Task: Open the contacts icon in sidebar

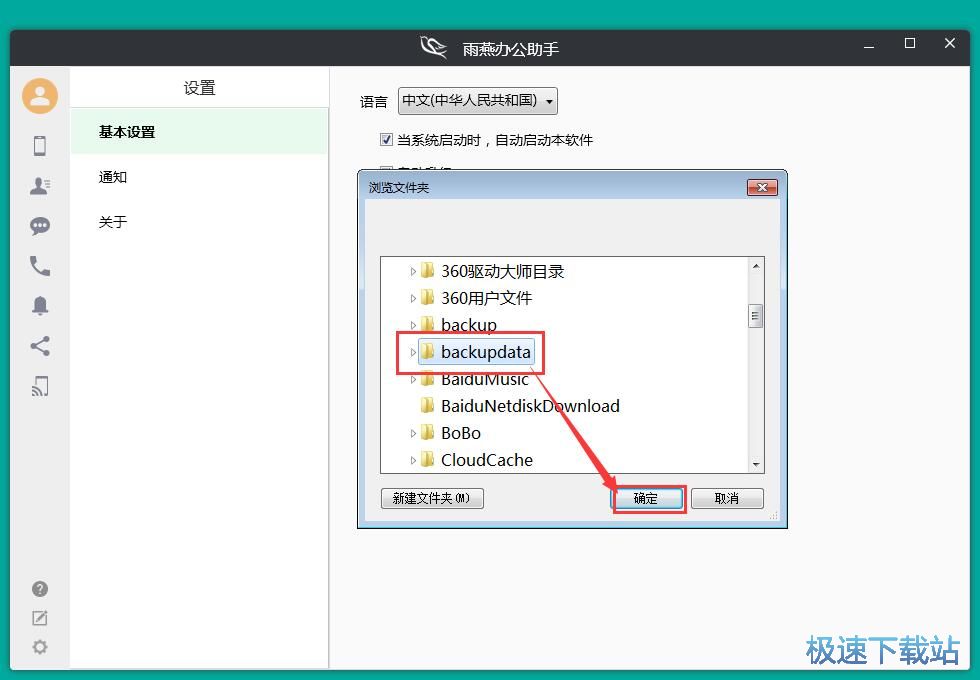Action: click(40, 186)
